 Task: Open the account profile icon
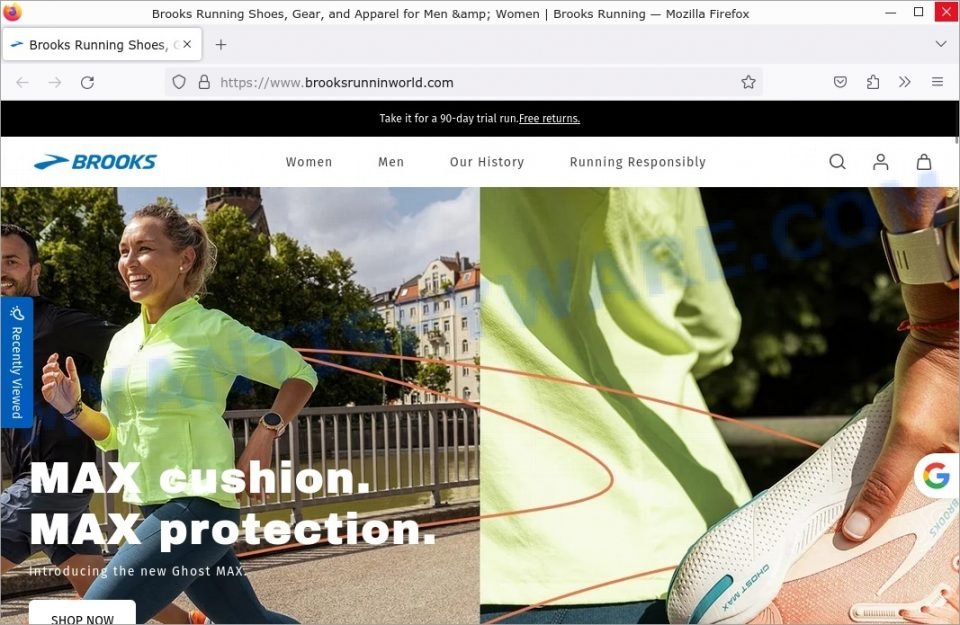coord(880,162)
